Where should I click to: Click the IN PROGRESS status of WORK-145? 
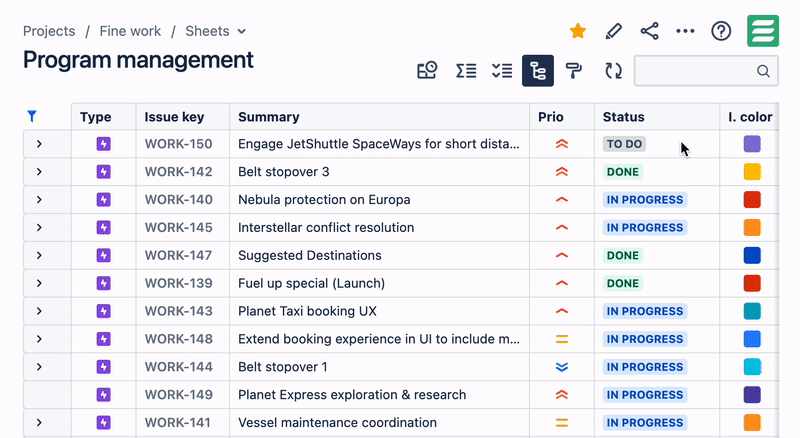(644, 228)
